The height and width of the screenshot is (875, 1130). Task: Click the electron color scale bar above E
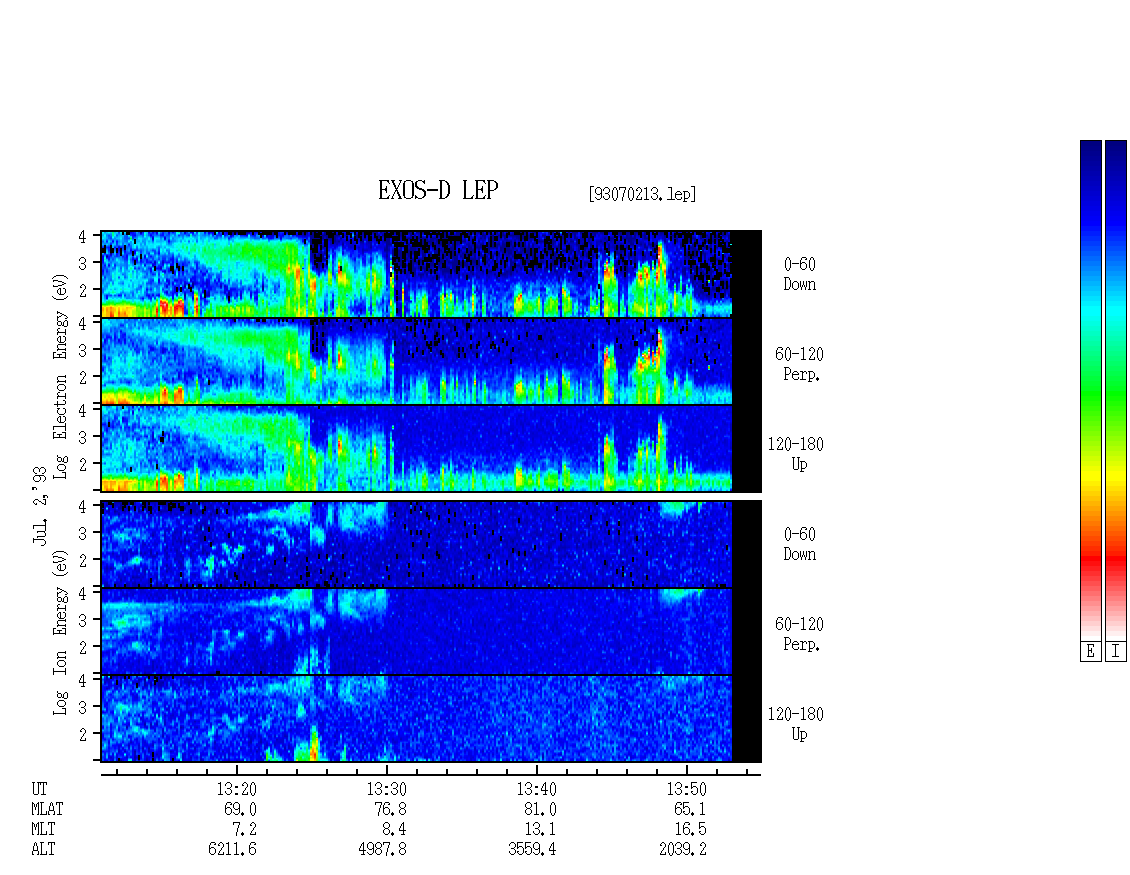(1090, 390)
